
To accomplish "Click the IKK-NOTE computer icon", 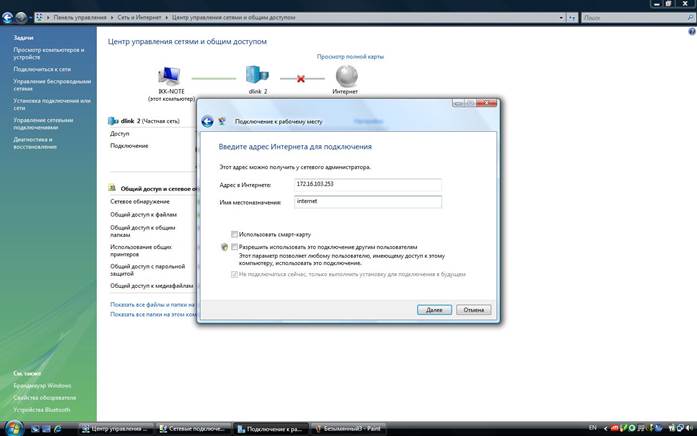I will pos(169,75).
